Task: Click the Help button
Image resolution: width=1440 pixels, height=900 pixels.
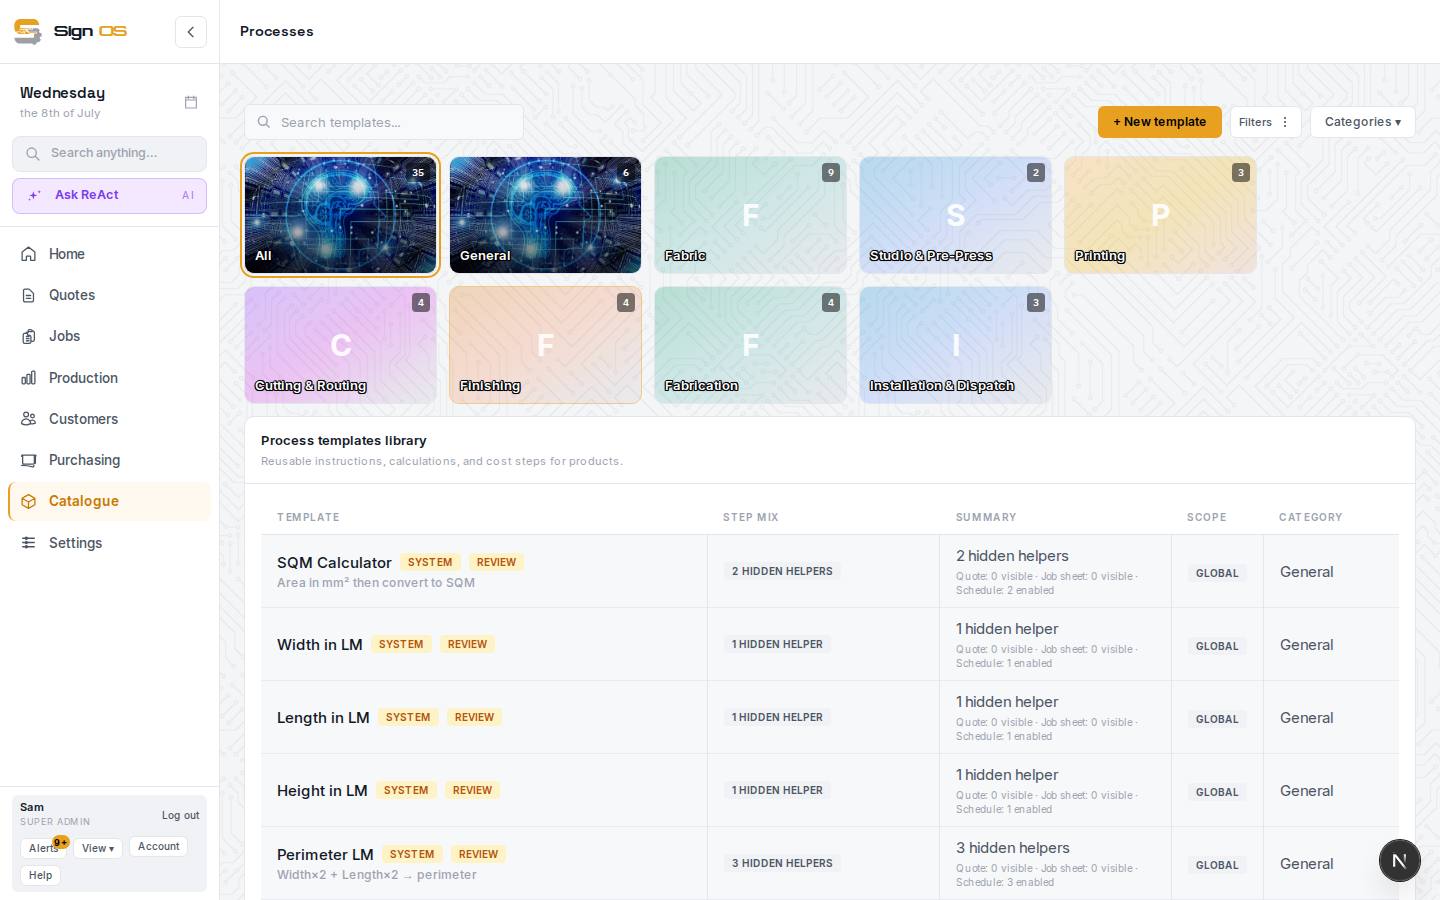Action: (40, 875)
